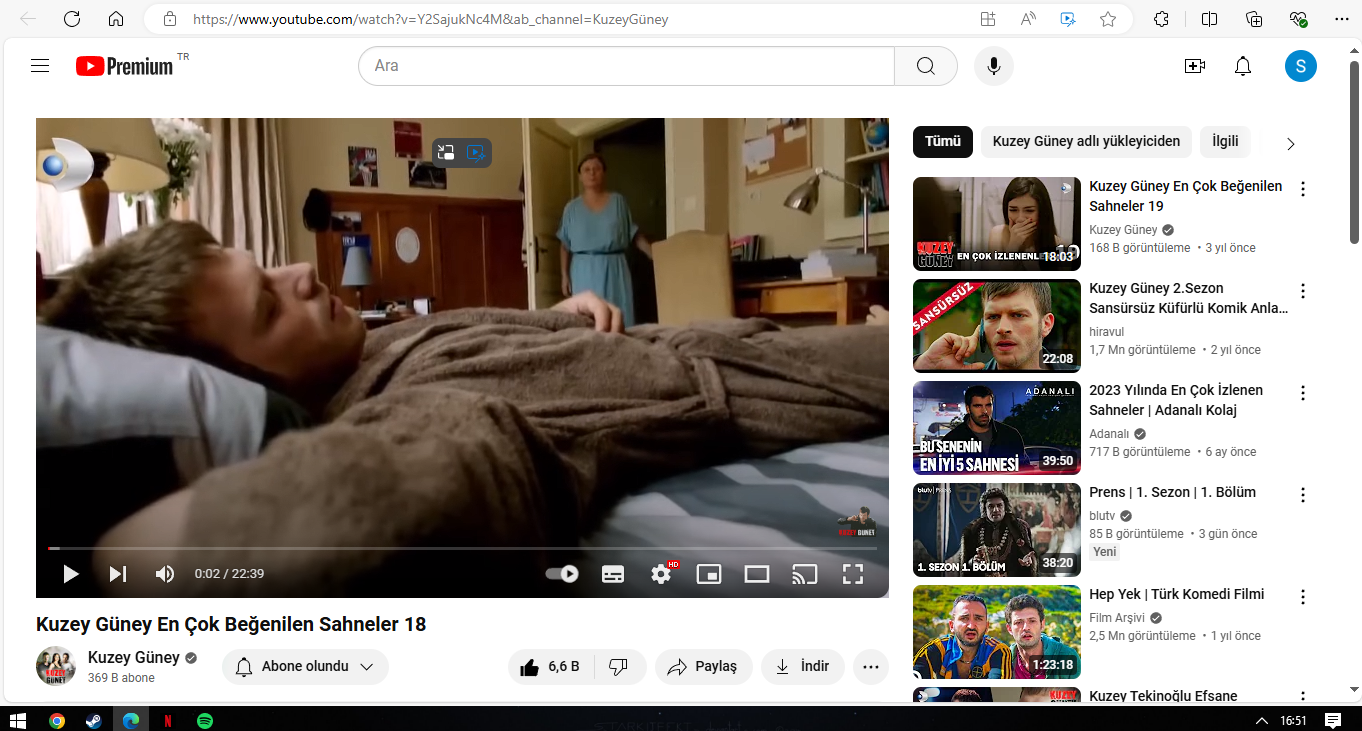Open Kuzey Güney channel name link
Viewport: 1362px width, 731px height.
coord(134,657)
